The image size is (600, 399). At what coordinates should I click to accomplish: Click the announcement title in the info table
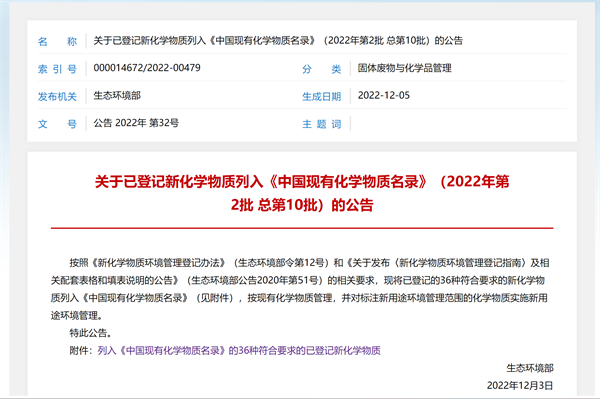tap(278, 41)
